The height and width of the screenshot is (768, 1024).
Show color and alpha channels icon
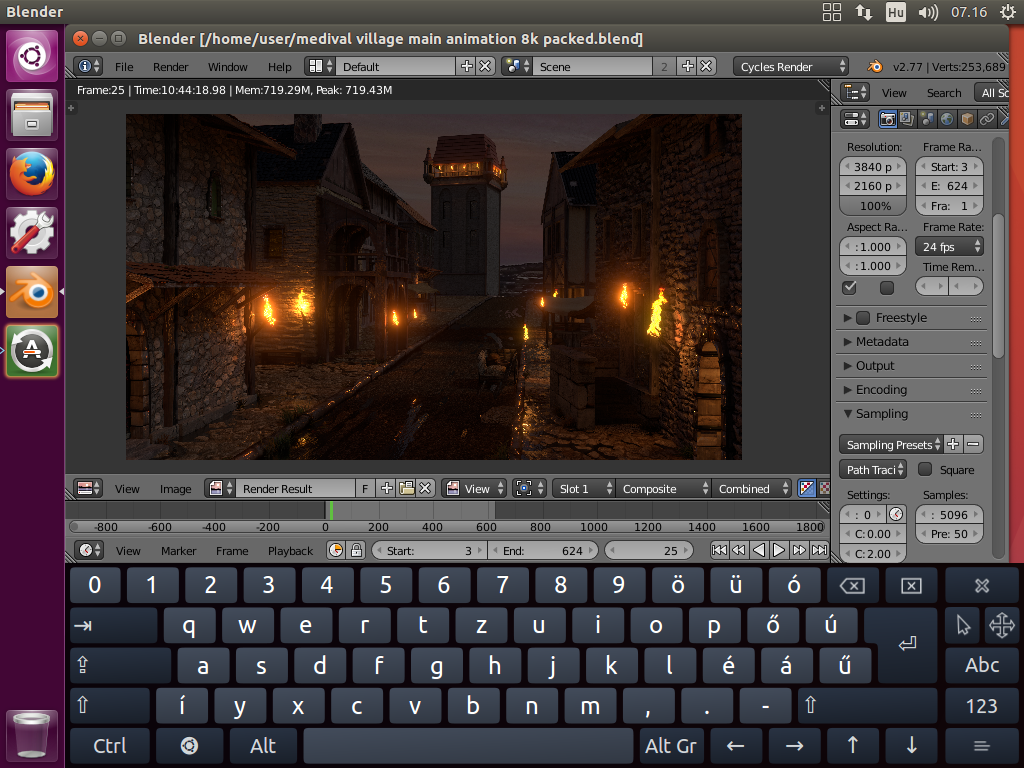[807, 488]
